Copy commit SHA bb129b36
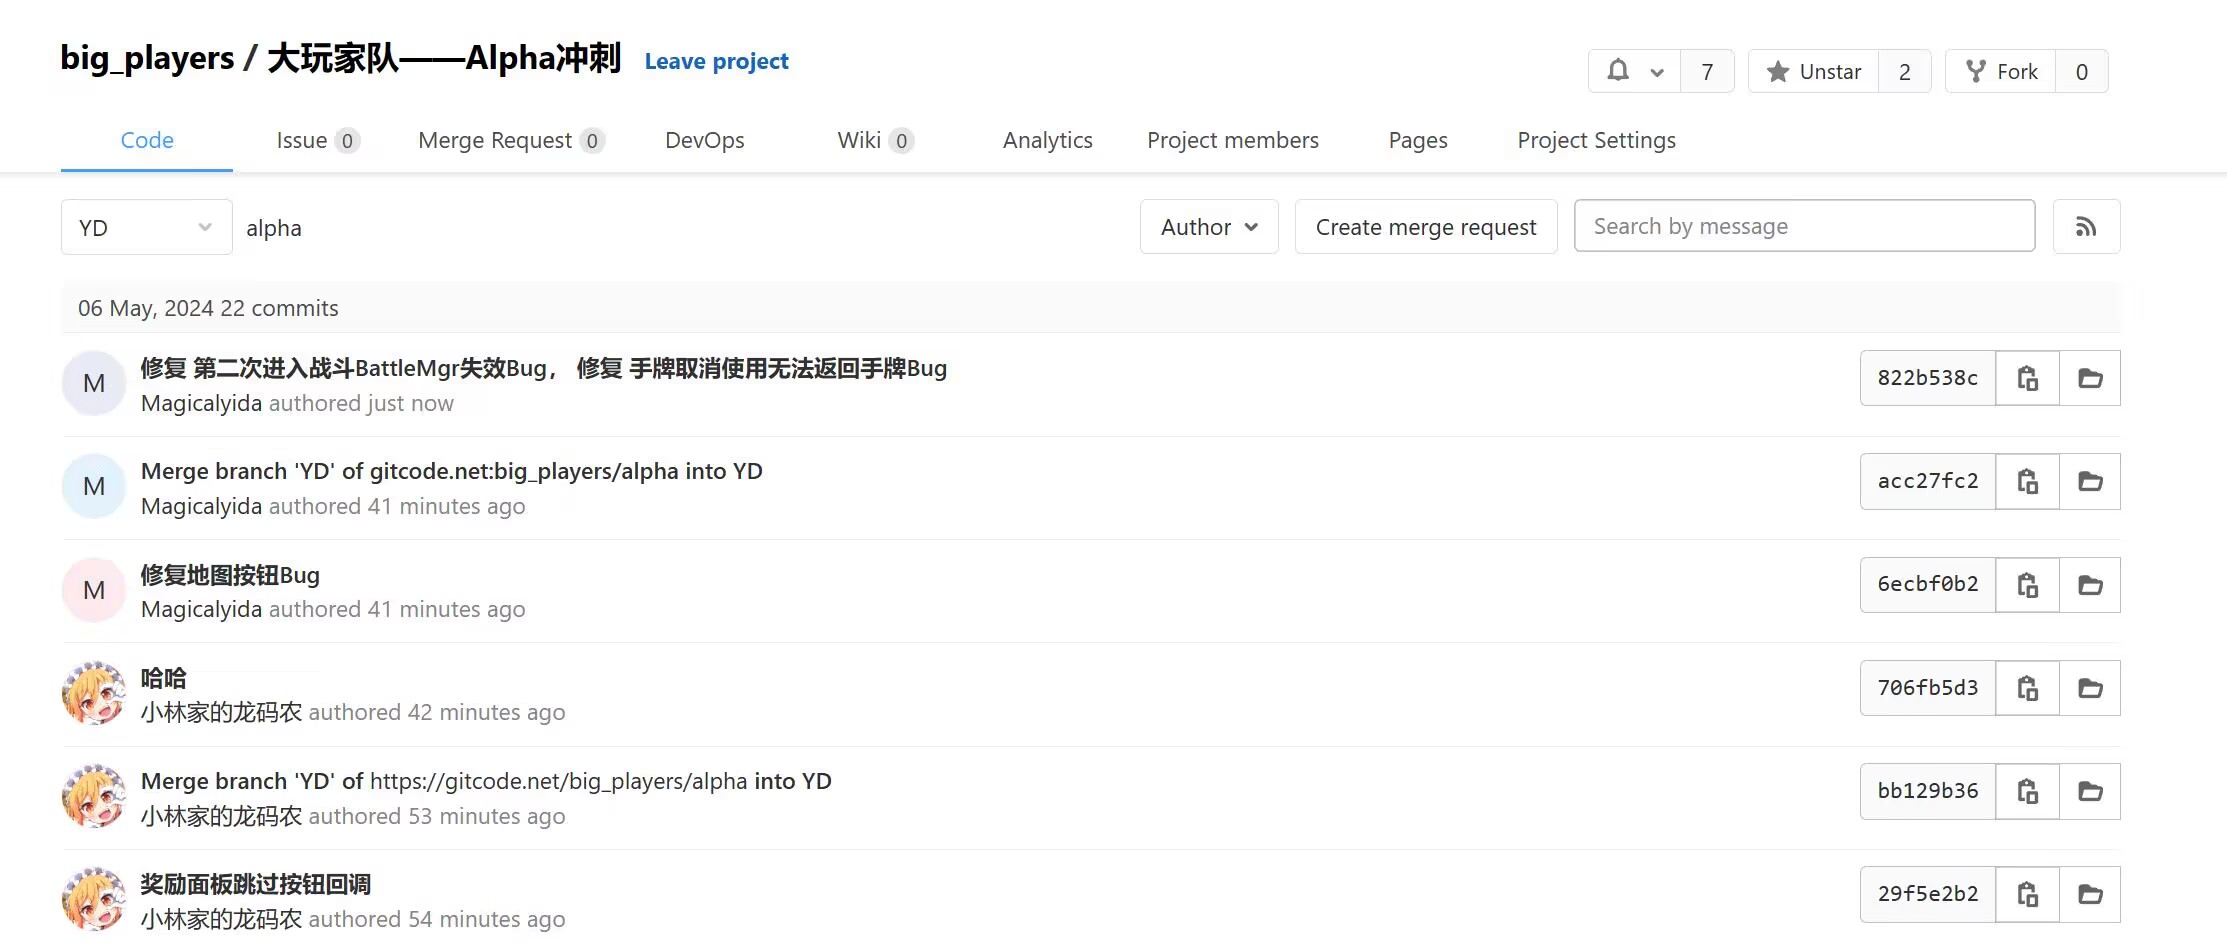 coord(2027,791)
